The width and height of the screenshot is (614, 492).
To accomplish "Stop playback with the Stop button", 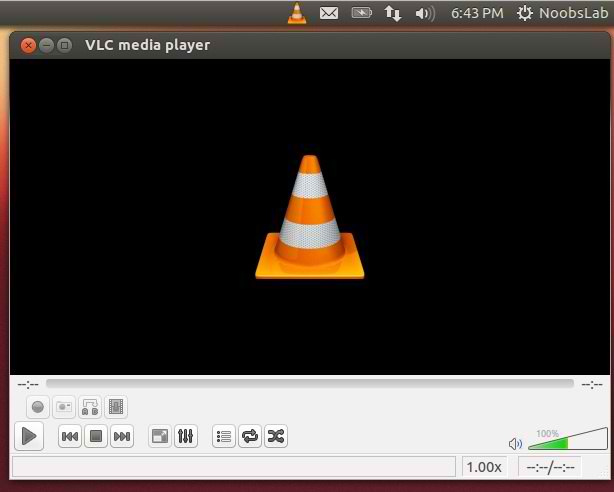I will point(96,436).
